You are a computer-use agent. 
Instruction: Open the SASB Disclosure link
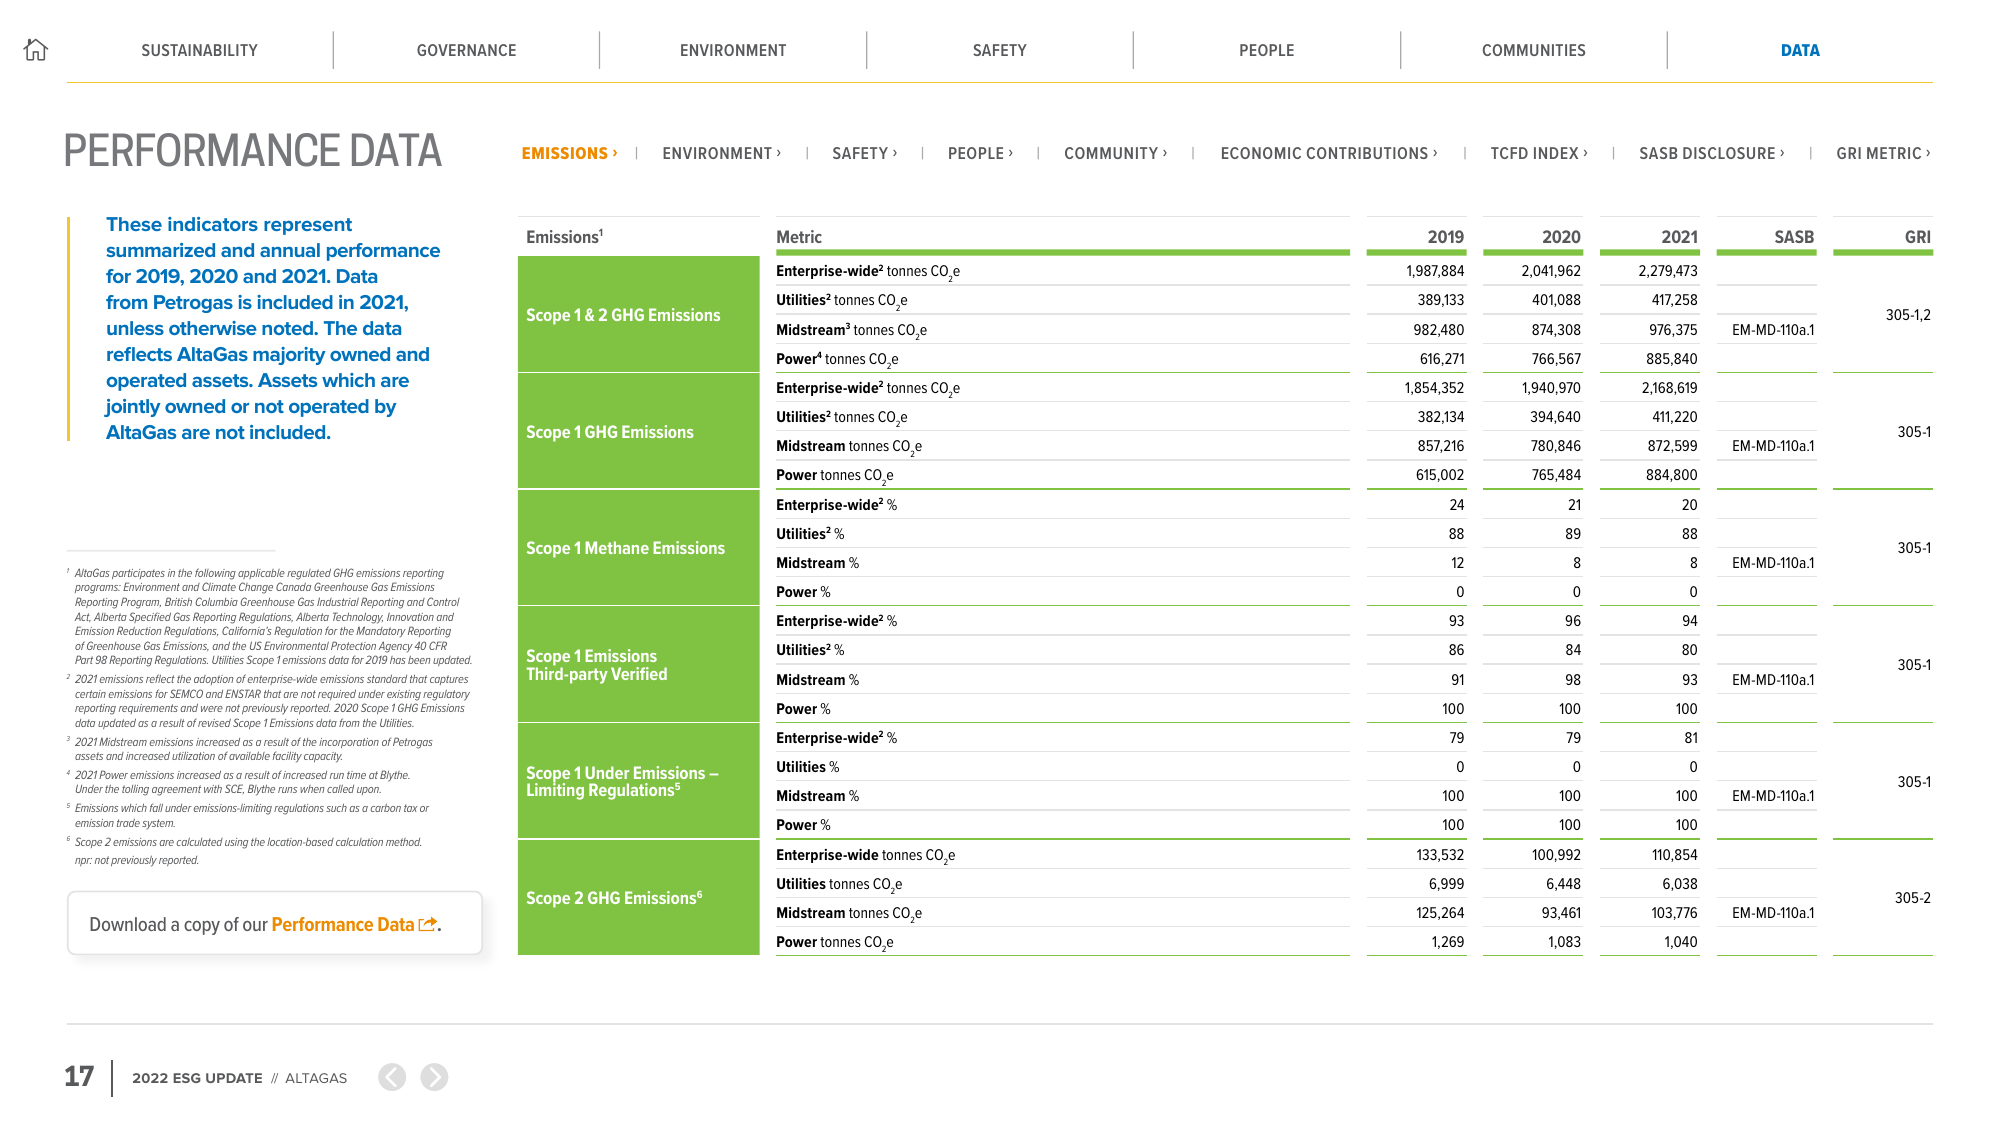pos(1711,153)
